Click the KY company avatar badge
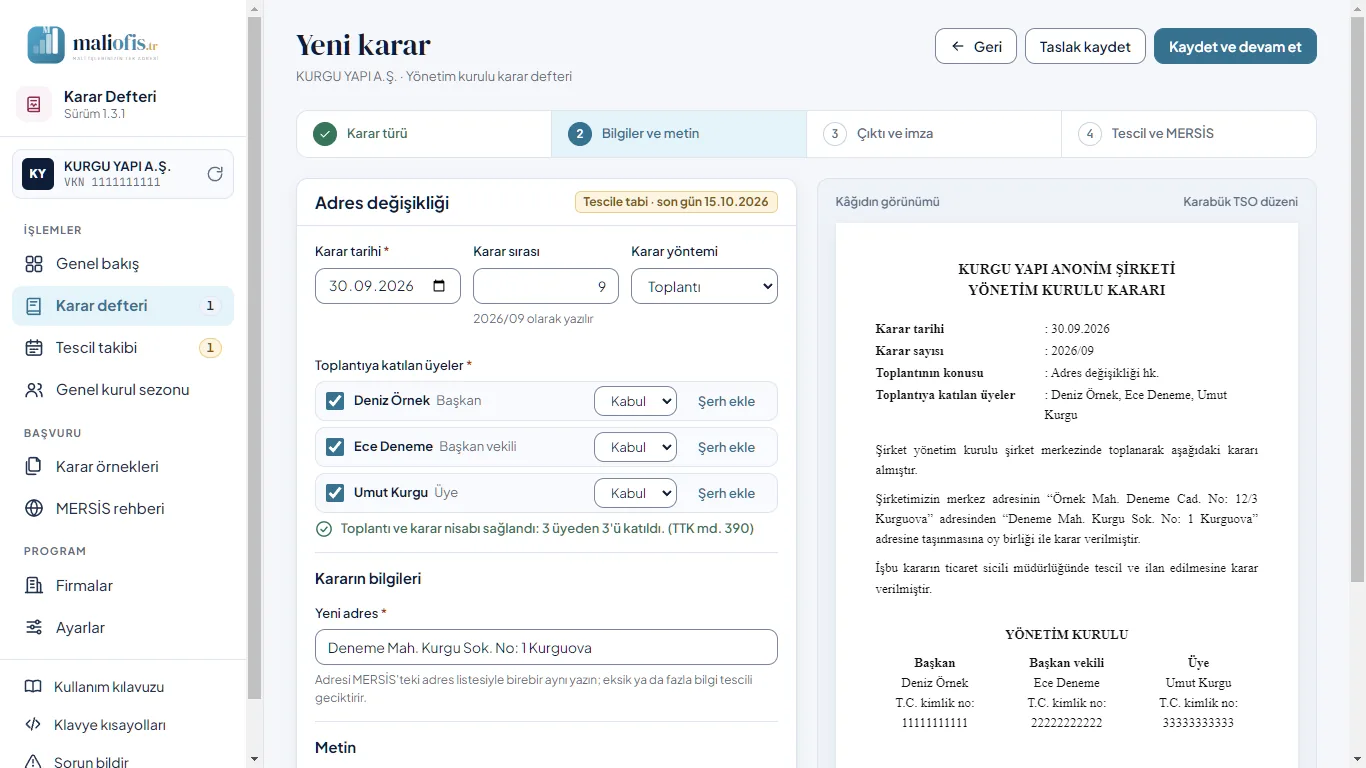 click(38, 174)
